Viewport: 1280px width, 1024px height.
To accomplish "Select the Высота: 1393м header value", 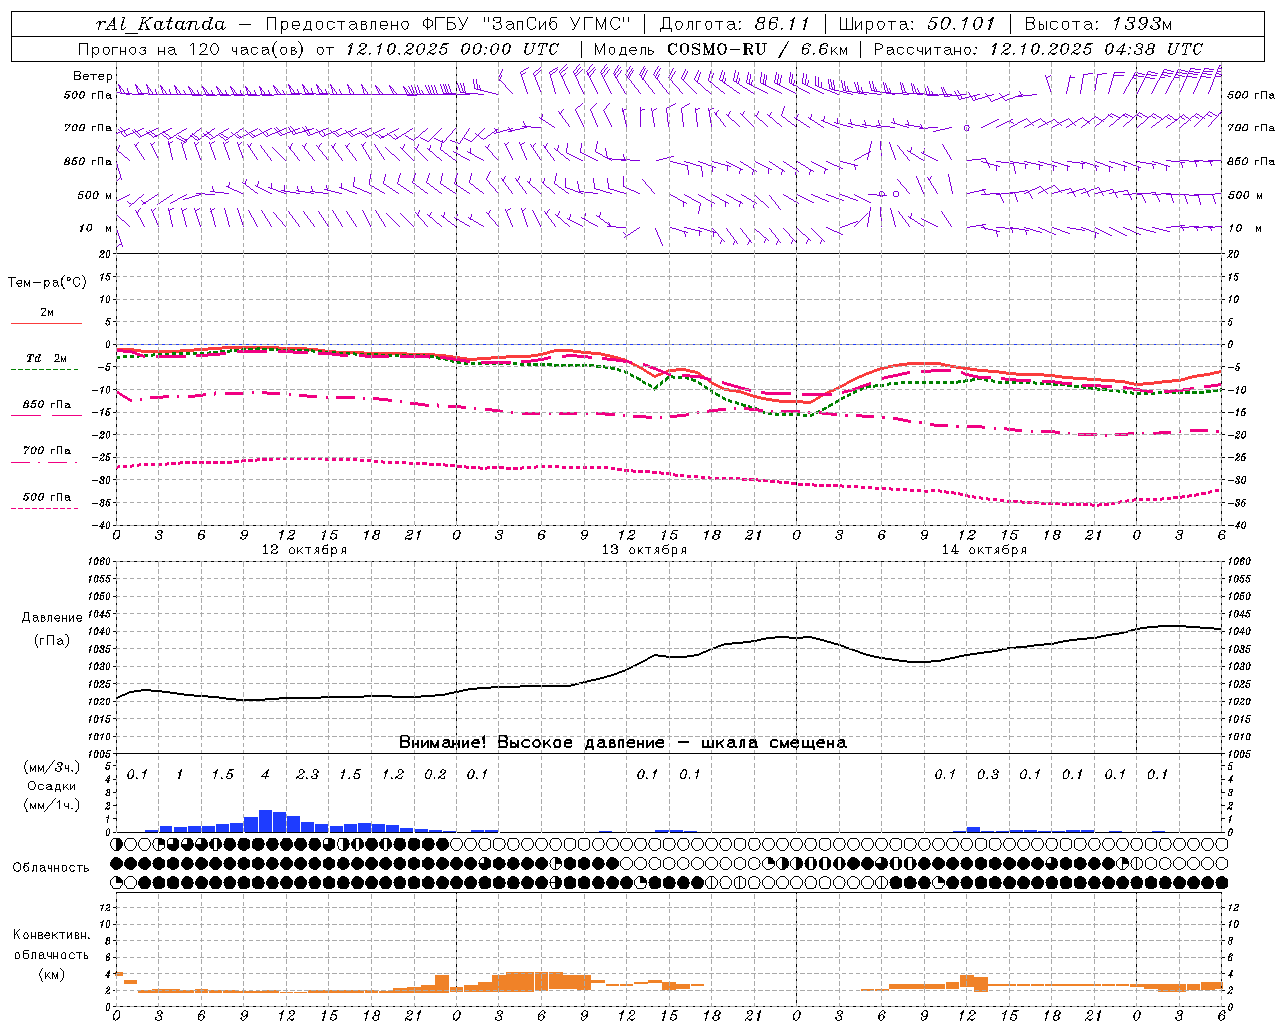I will [x=1099, y=24].
